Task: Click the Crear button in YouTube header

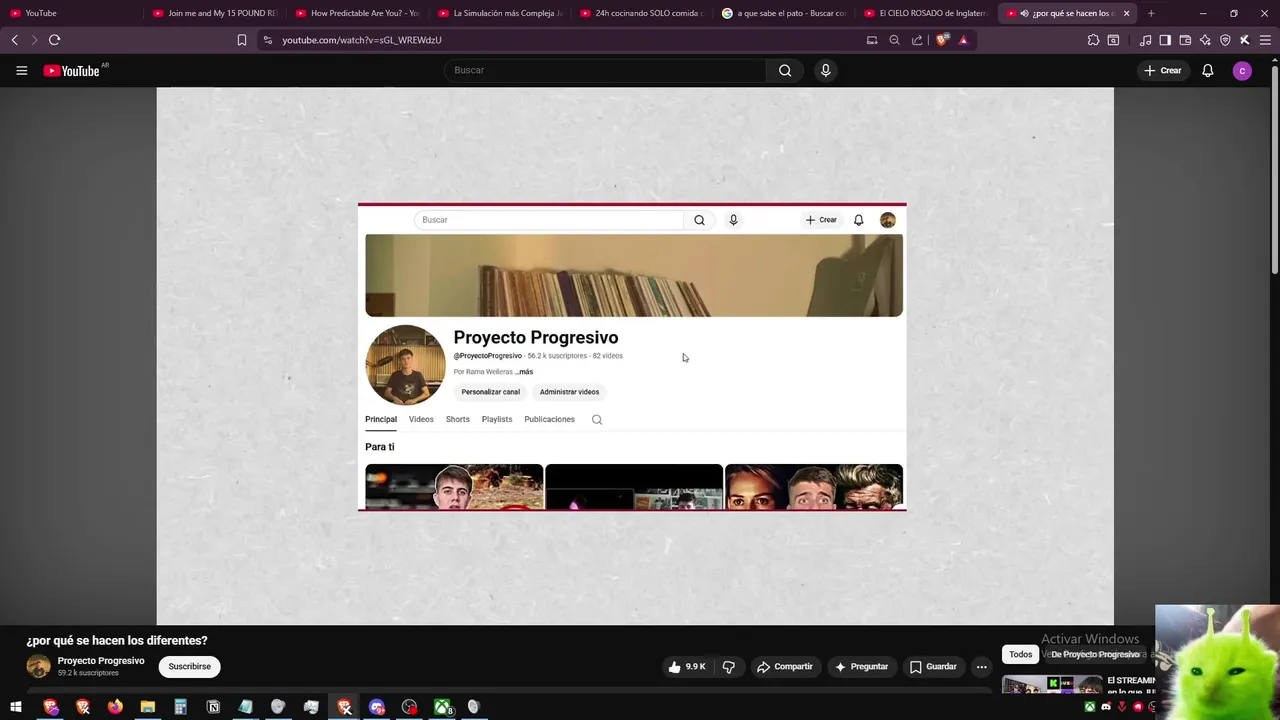Action: pos(1163,71)
